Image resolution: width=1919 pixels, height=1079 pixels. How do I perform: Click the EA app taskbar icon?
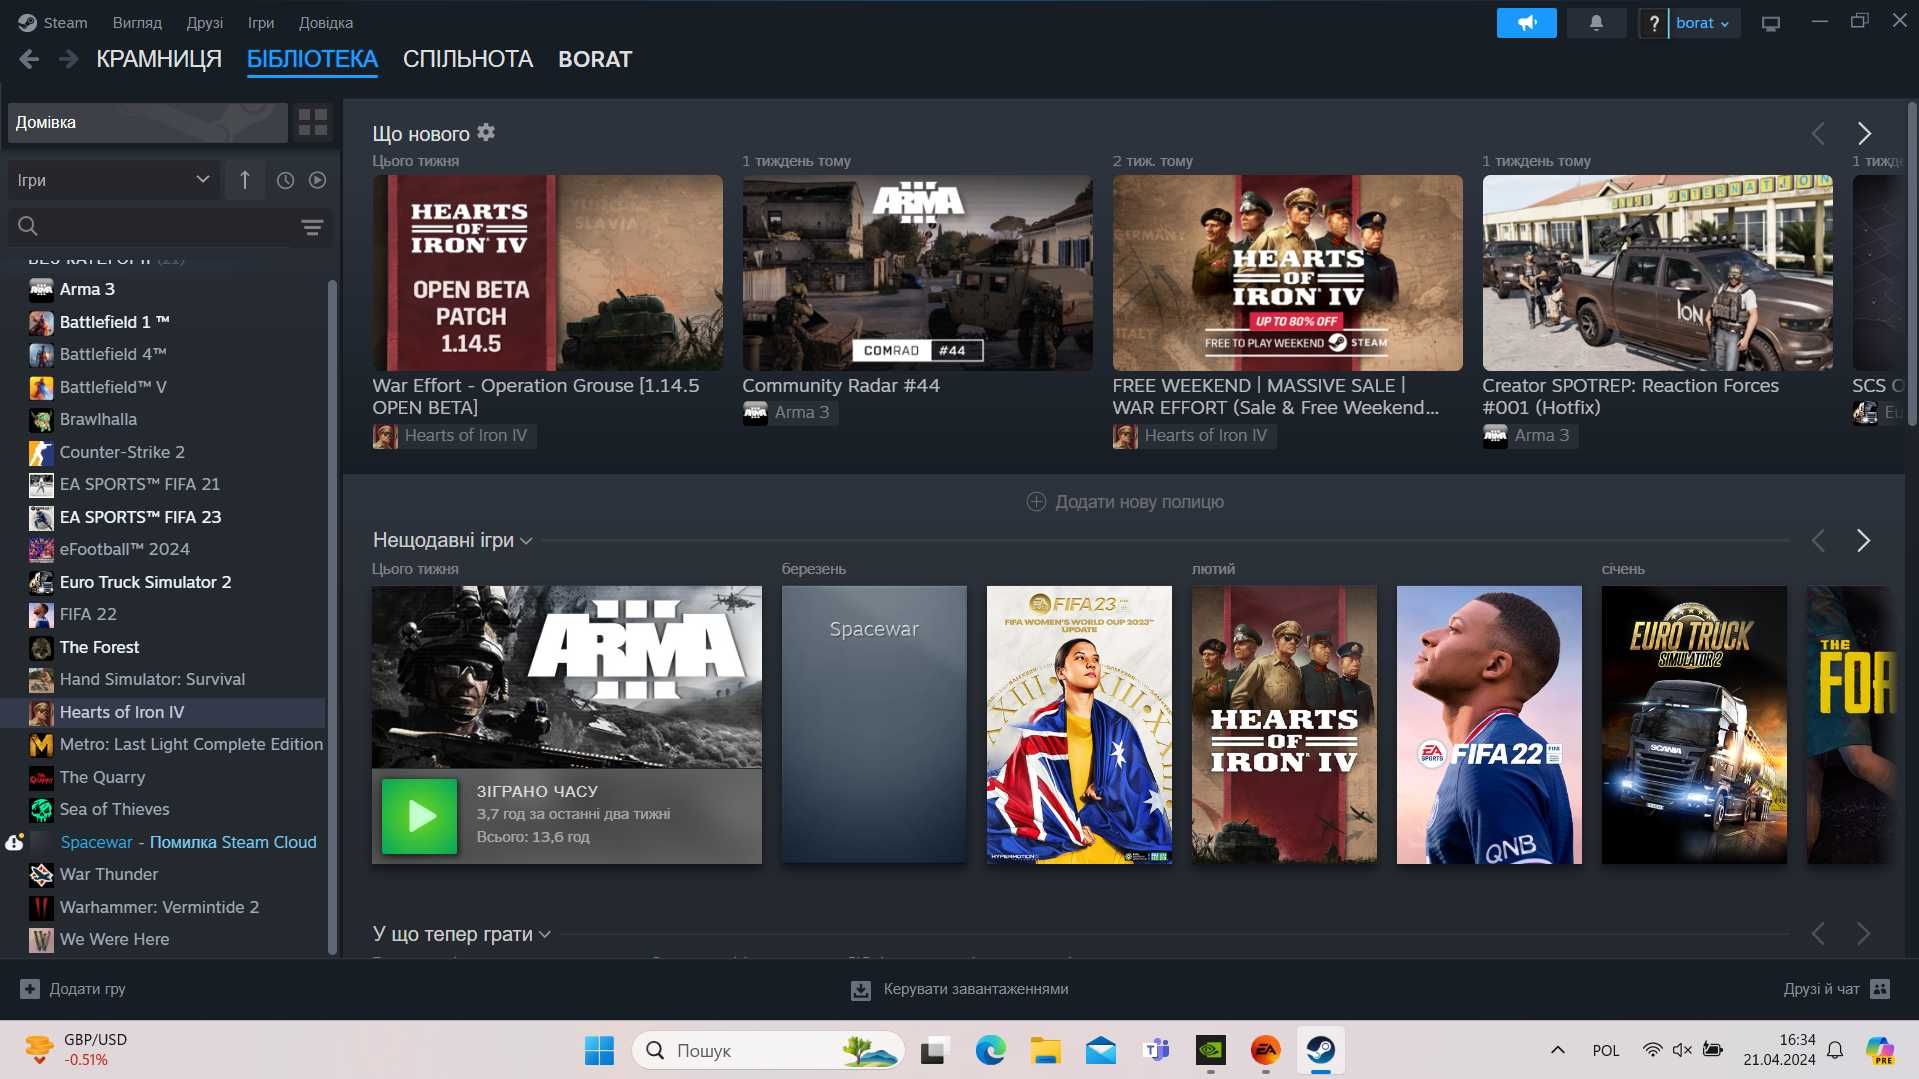coord(1265,1051)
